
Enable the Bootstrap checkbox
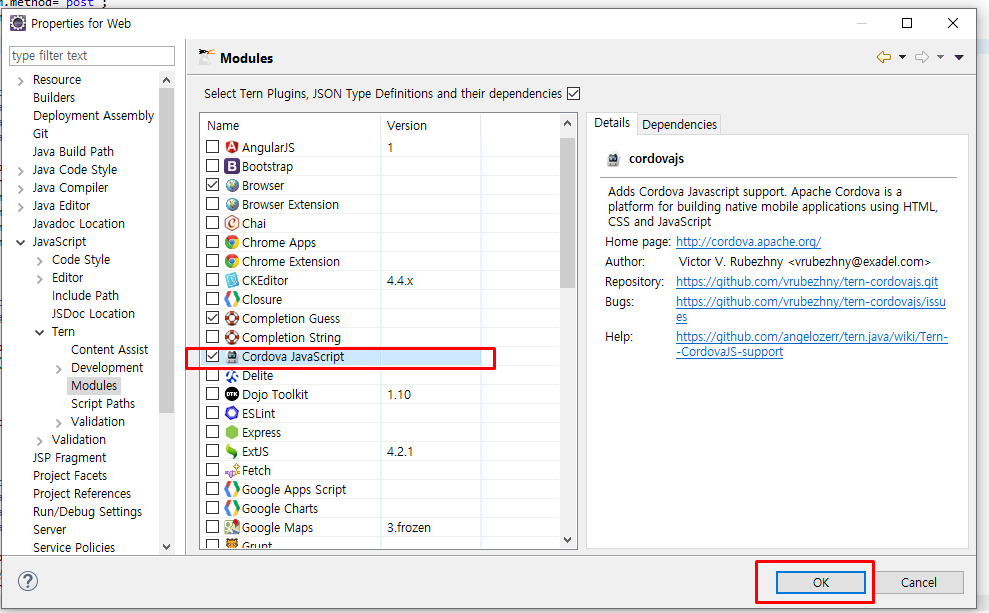coord(213,165)
